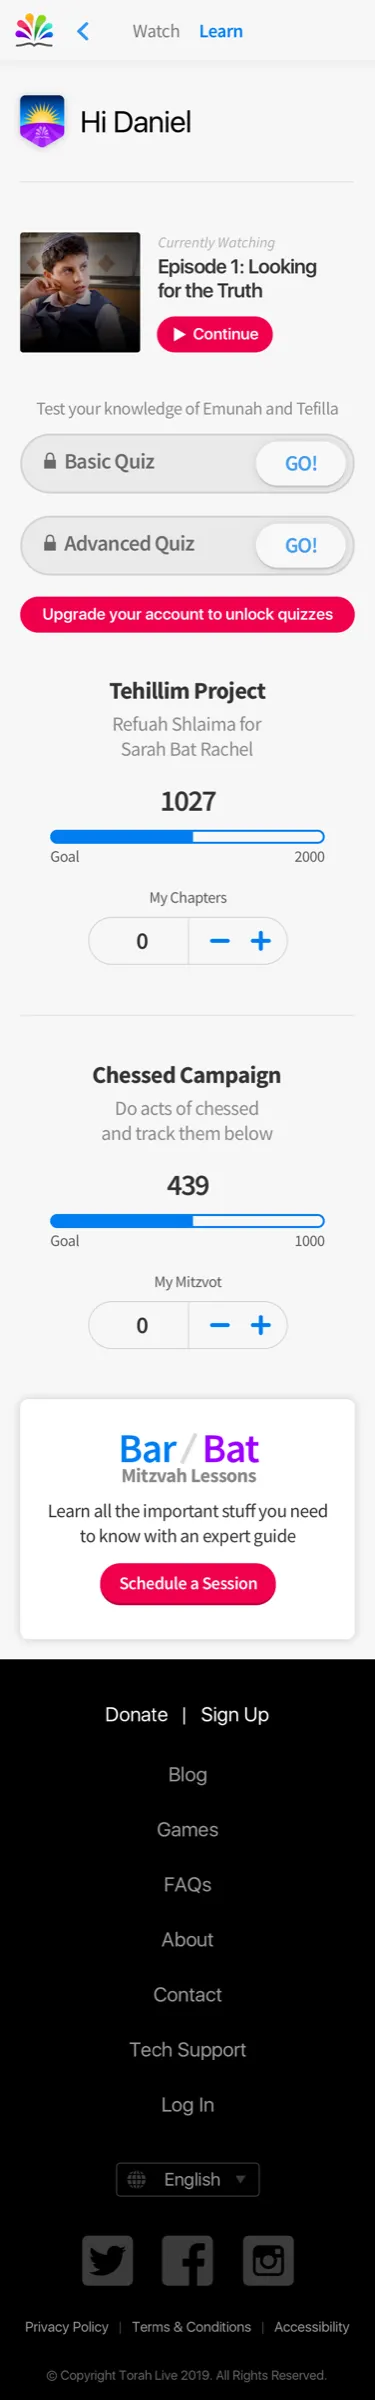Open the Twitter icon in the footer
375x2400 pixels.
click(107, 2260)
